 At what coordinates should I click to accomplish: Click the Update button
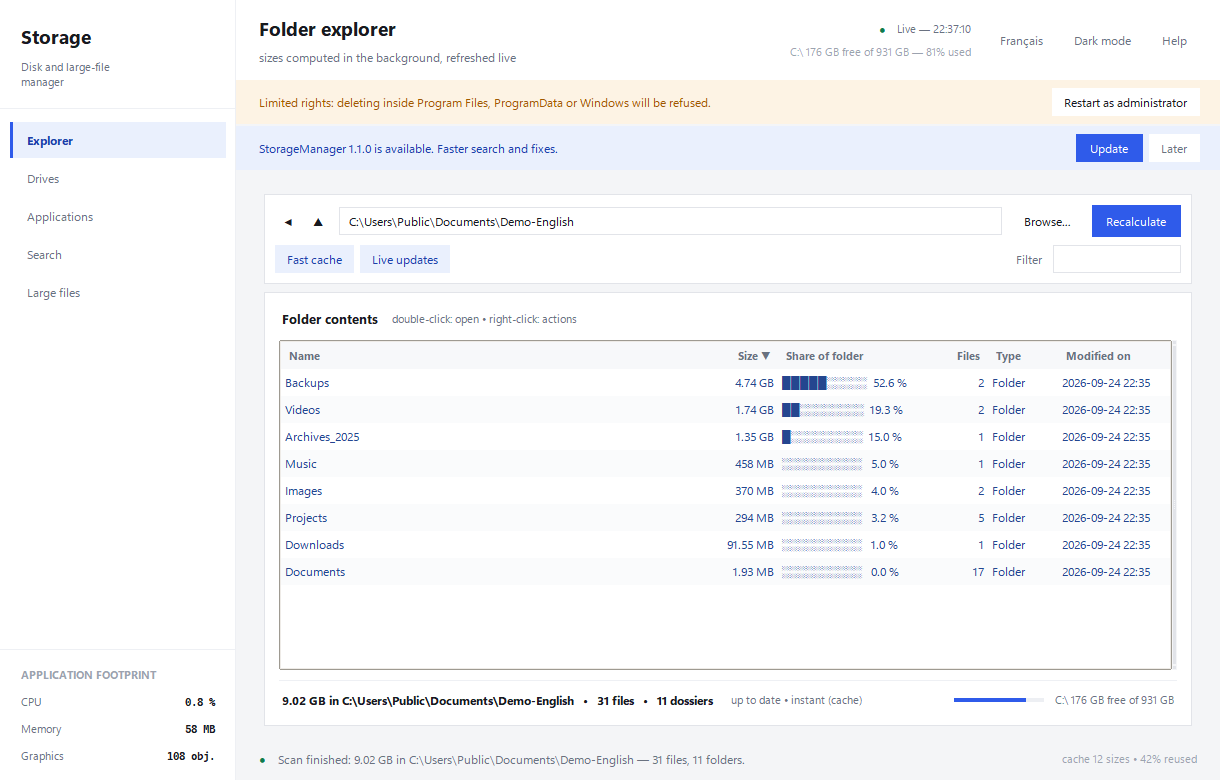point(1109,149)
